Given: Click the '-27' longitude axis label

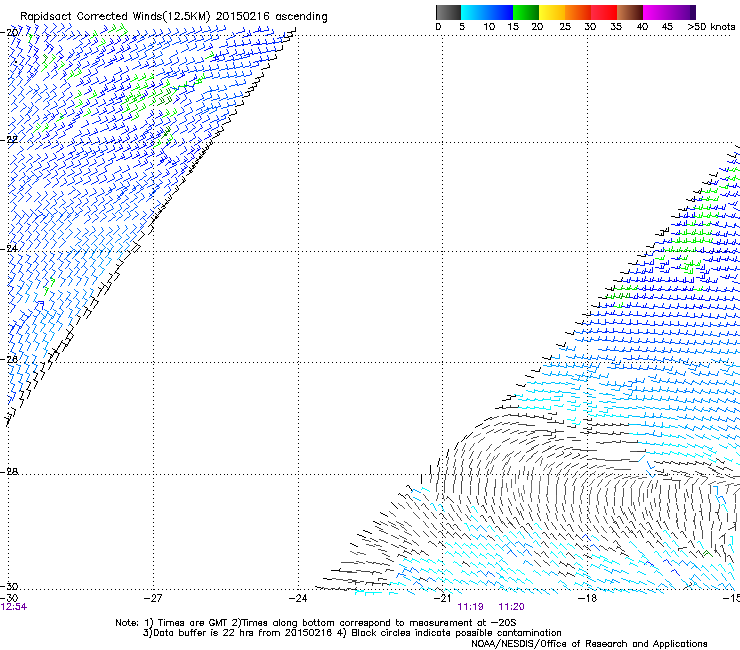Looking at the screenshot, I should click(153, 598).
